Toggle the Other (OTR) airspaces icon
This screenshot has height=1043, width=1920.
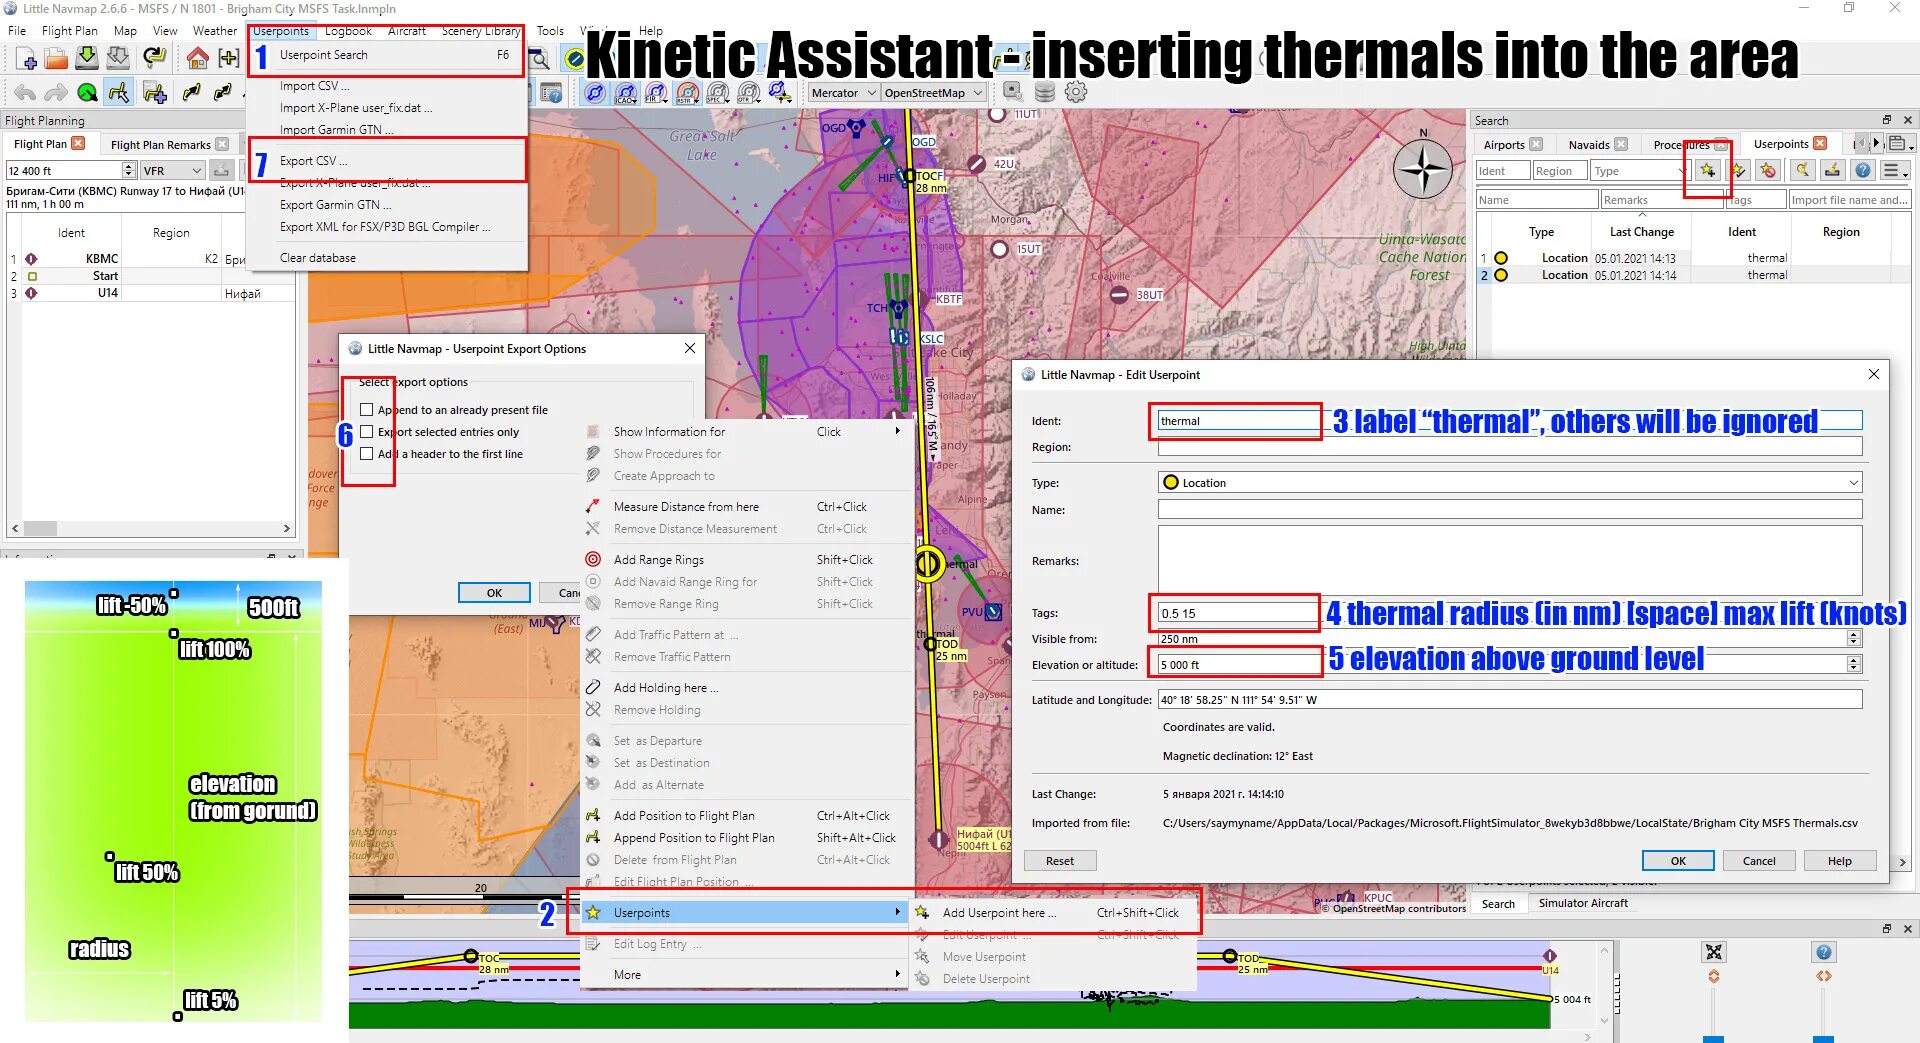748,93
